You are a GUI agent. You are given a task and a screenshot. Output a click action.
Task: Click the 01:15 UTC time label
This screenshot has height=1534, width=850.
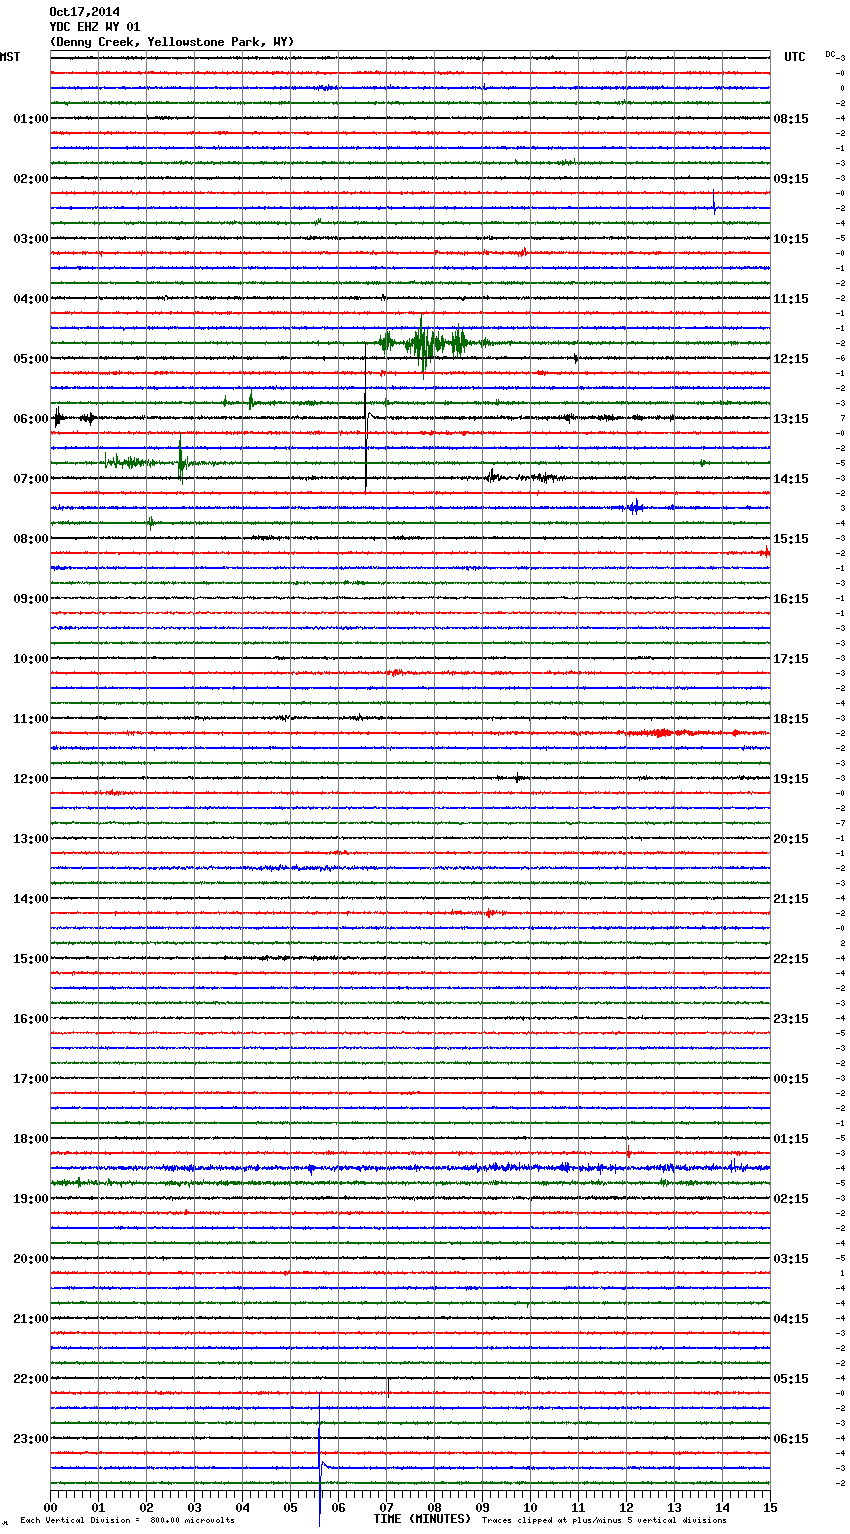click(x=791, y=1139)
